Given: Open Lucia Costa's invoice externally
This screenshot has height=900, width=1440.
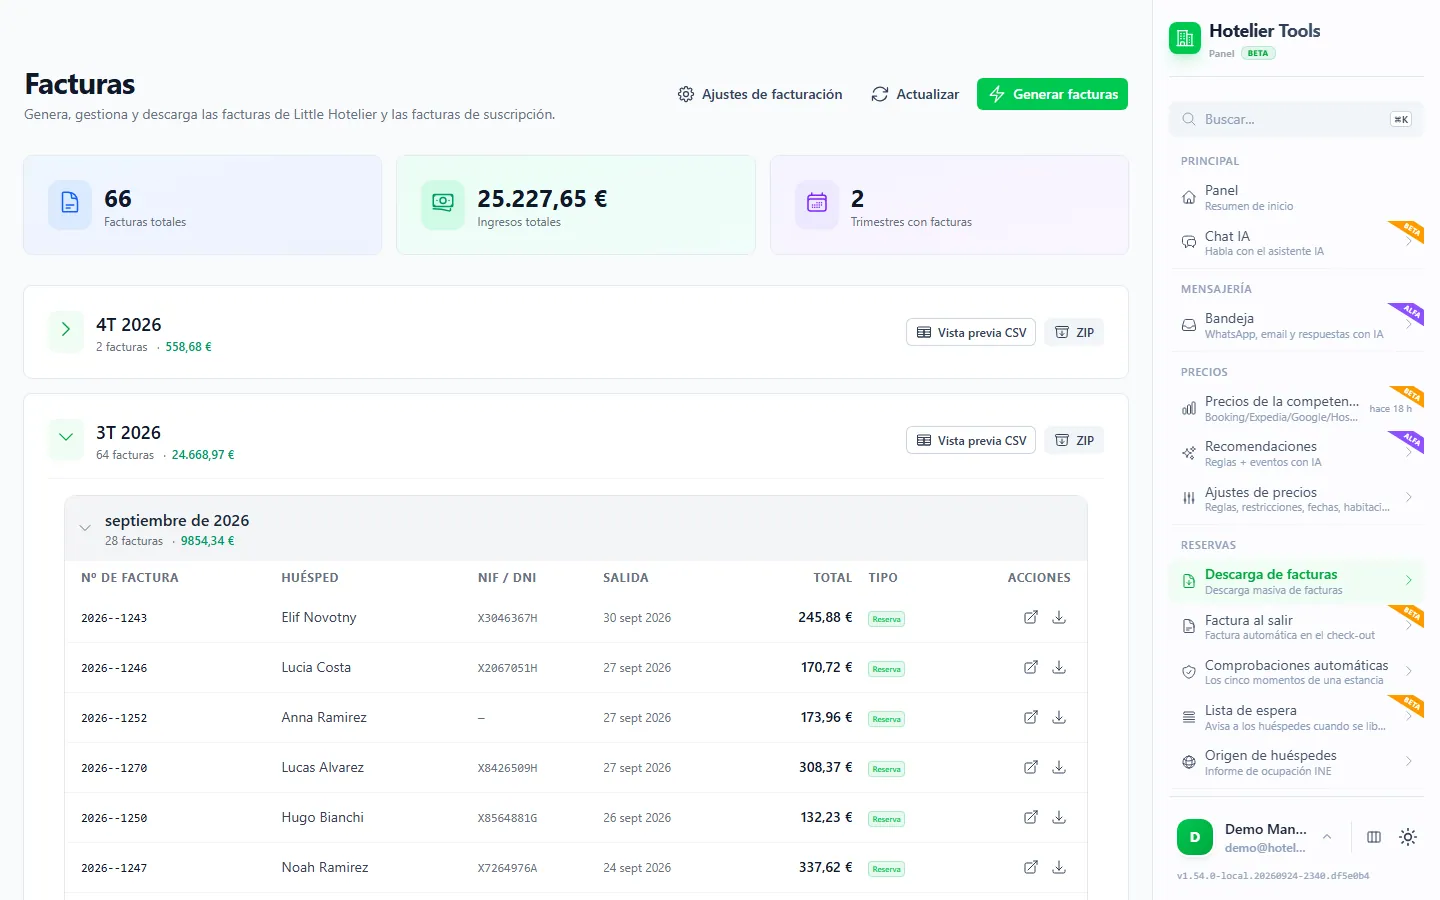Looking at the screenshot, I should [x=1031, y=667].
